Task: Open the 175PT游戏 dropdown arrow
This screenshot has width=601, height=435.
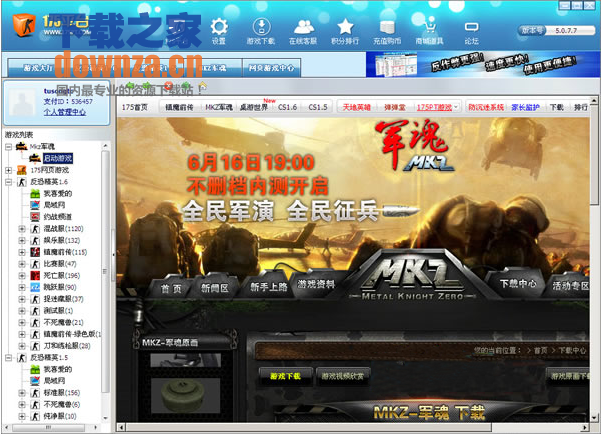Action: click(x=456, y=107)
